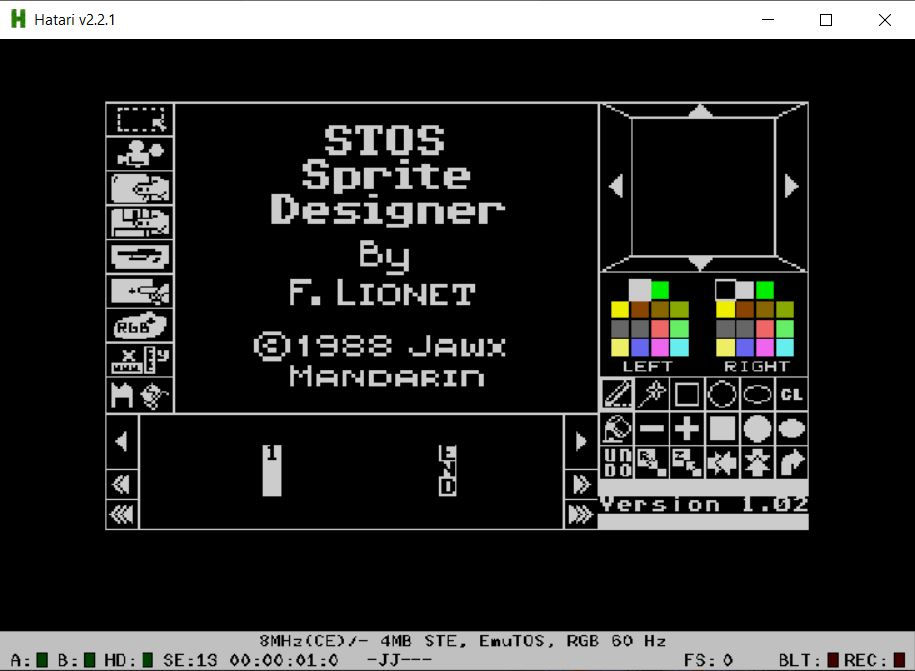Select sprite slot 1 in sprite strip
The width and height of the screenshot is (915, 671).
point(272,470)
